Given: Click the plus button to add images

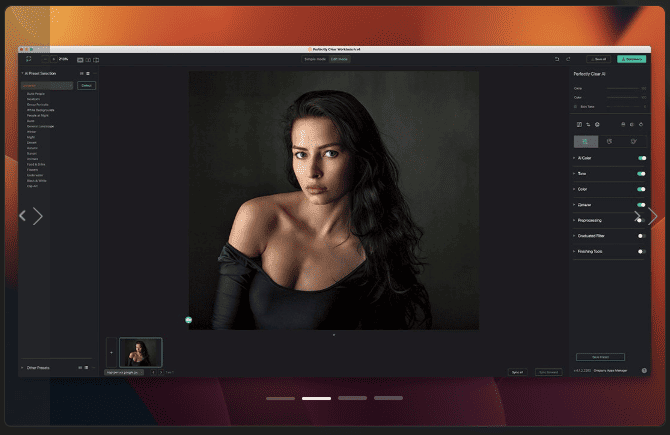Looking at the screenshot, I should (x=111, y=353).
